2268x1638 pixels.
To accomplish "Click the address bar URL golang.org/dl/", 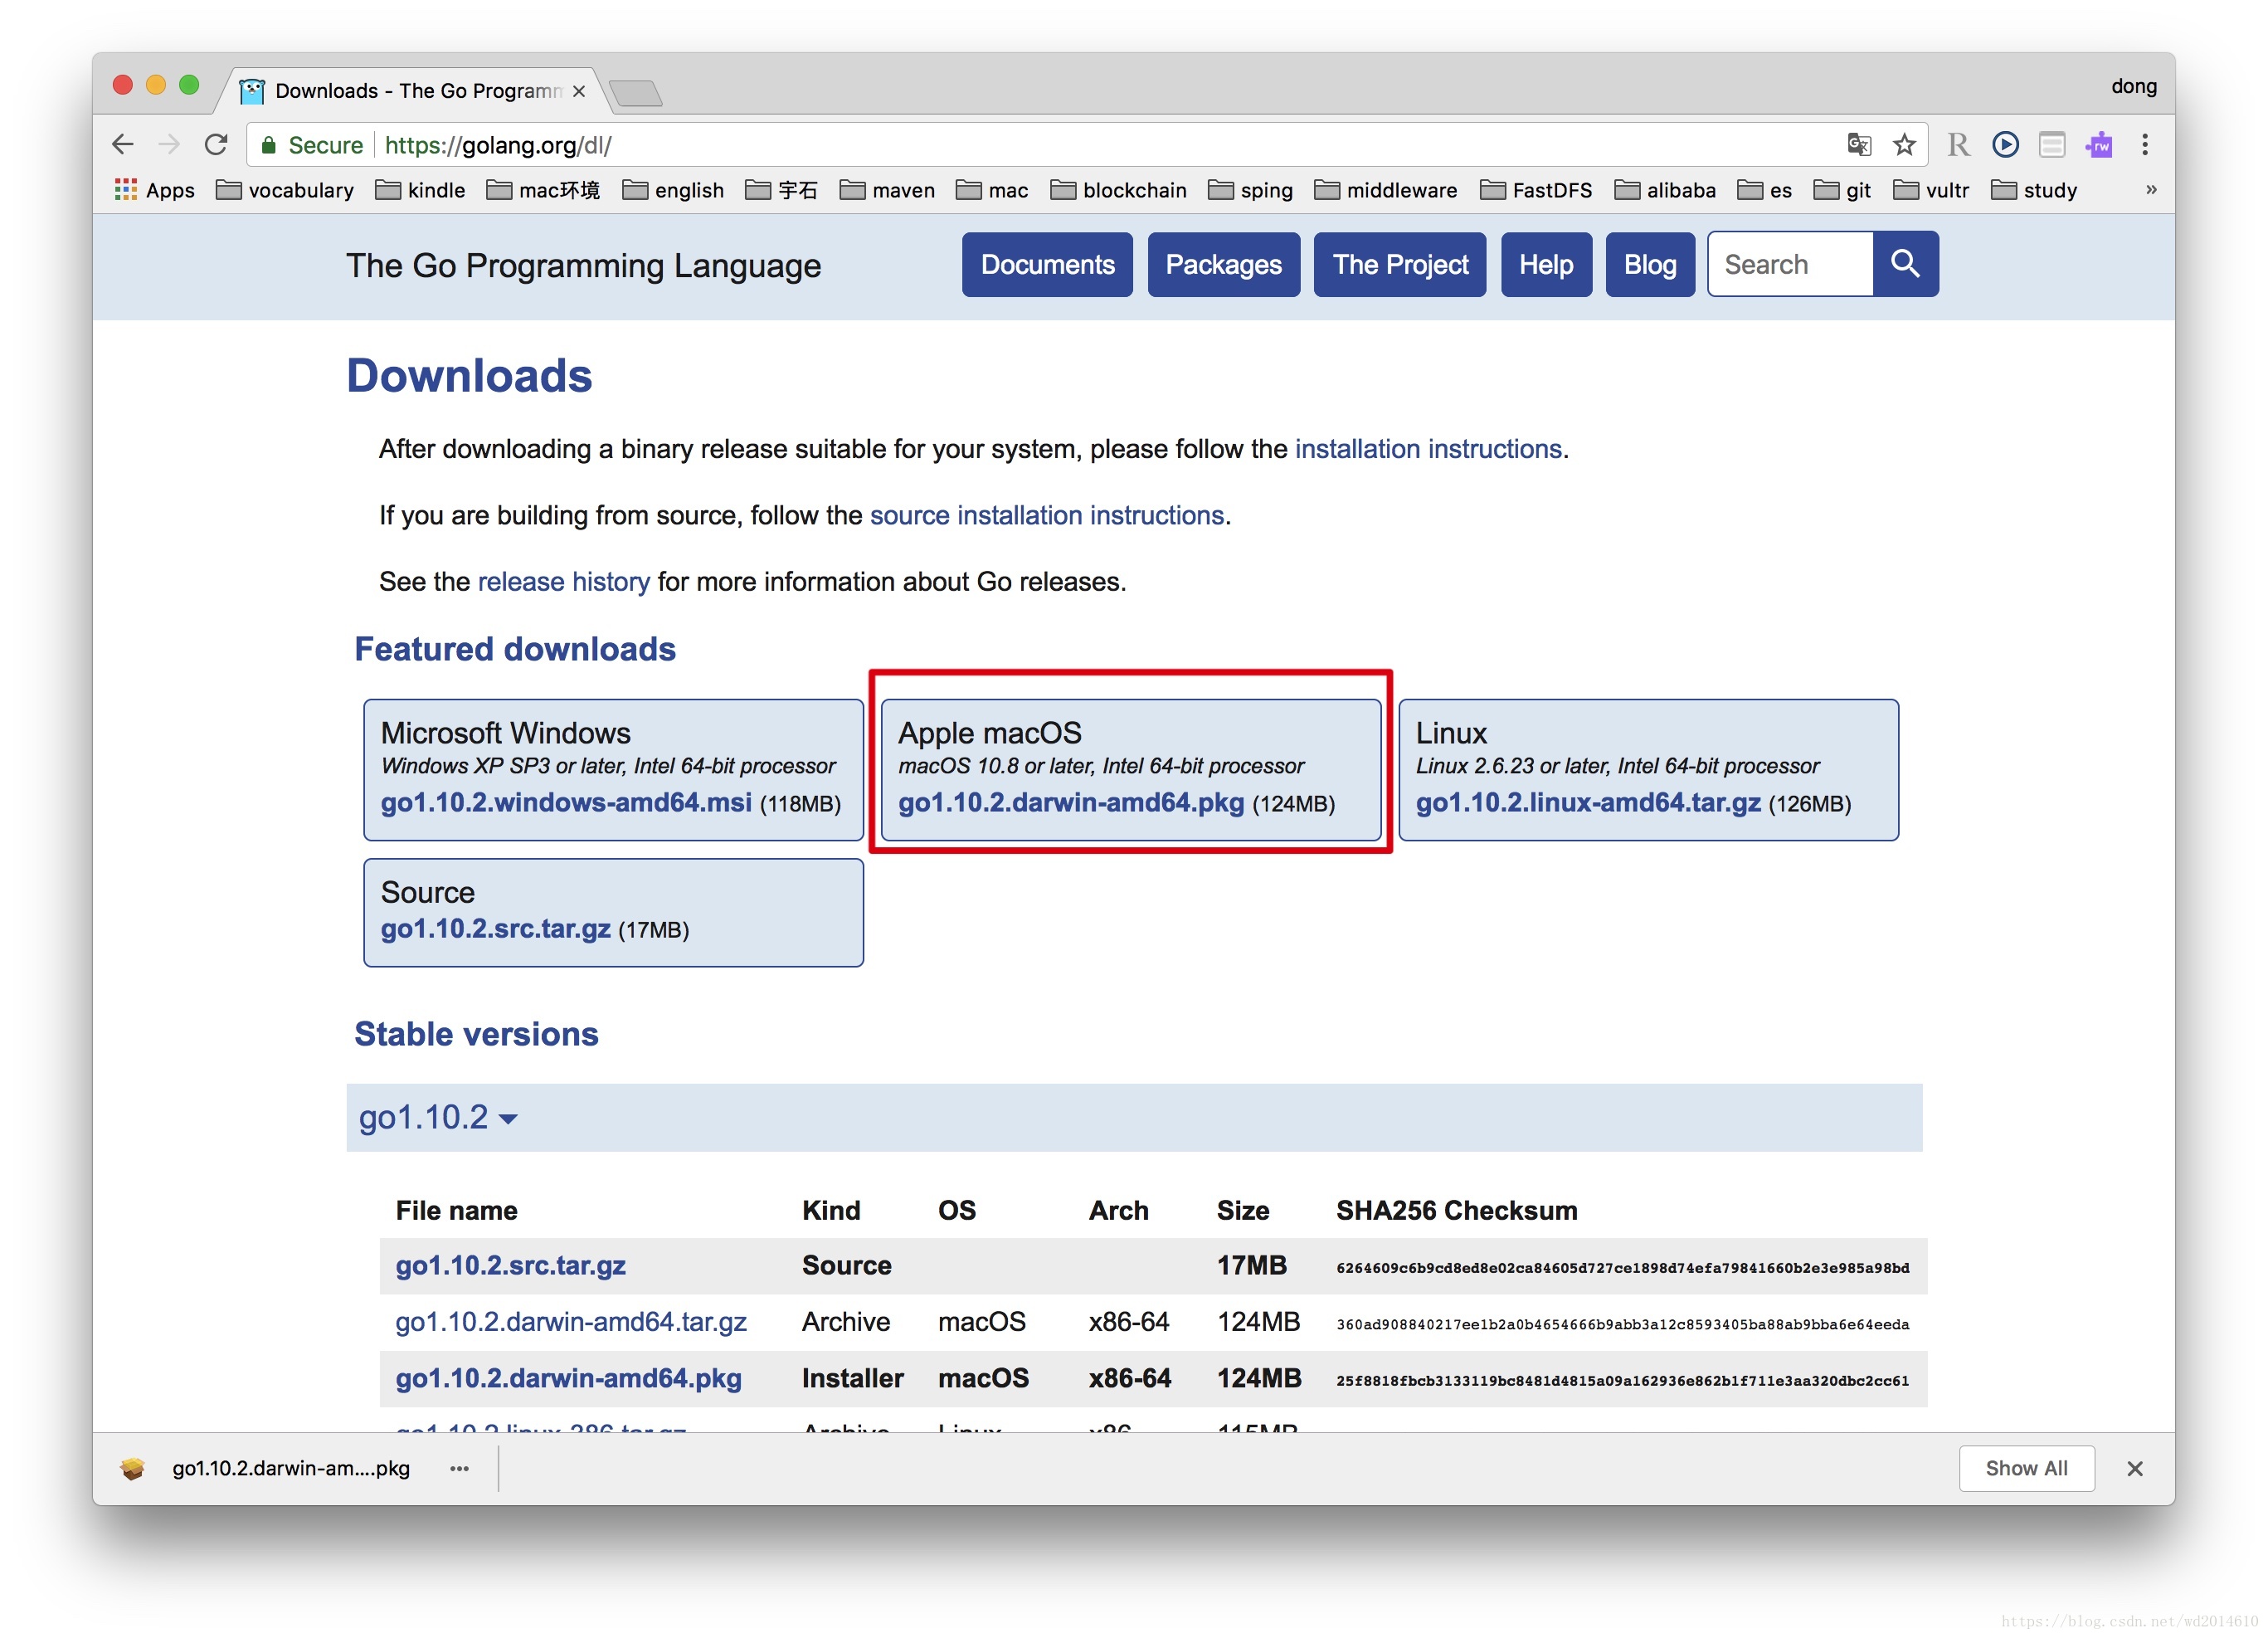I will [x=498, y=146].
